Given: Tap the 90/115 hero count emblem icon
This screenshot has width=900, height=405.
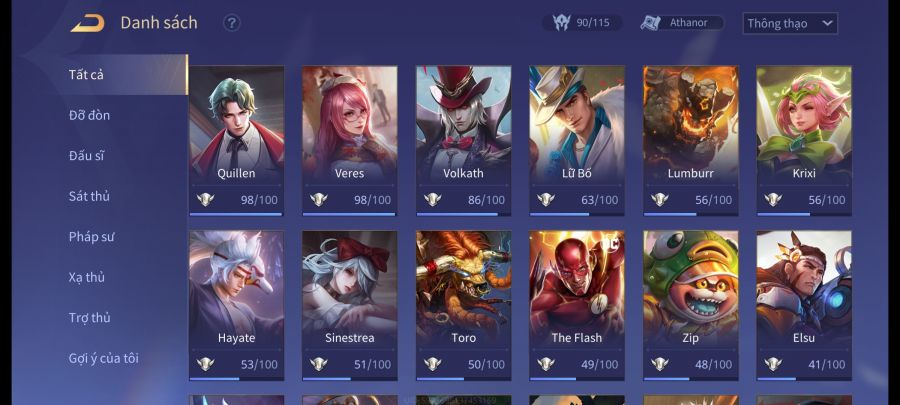Looking at the screenshot, I should coord(561,23).
